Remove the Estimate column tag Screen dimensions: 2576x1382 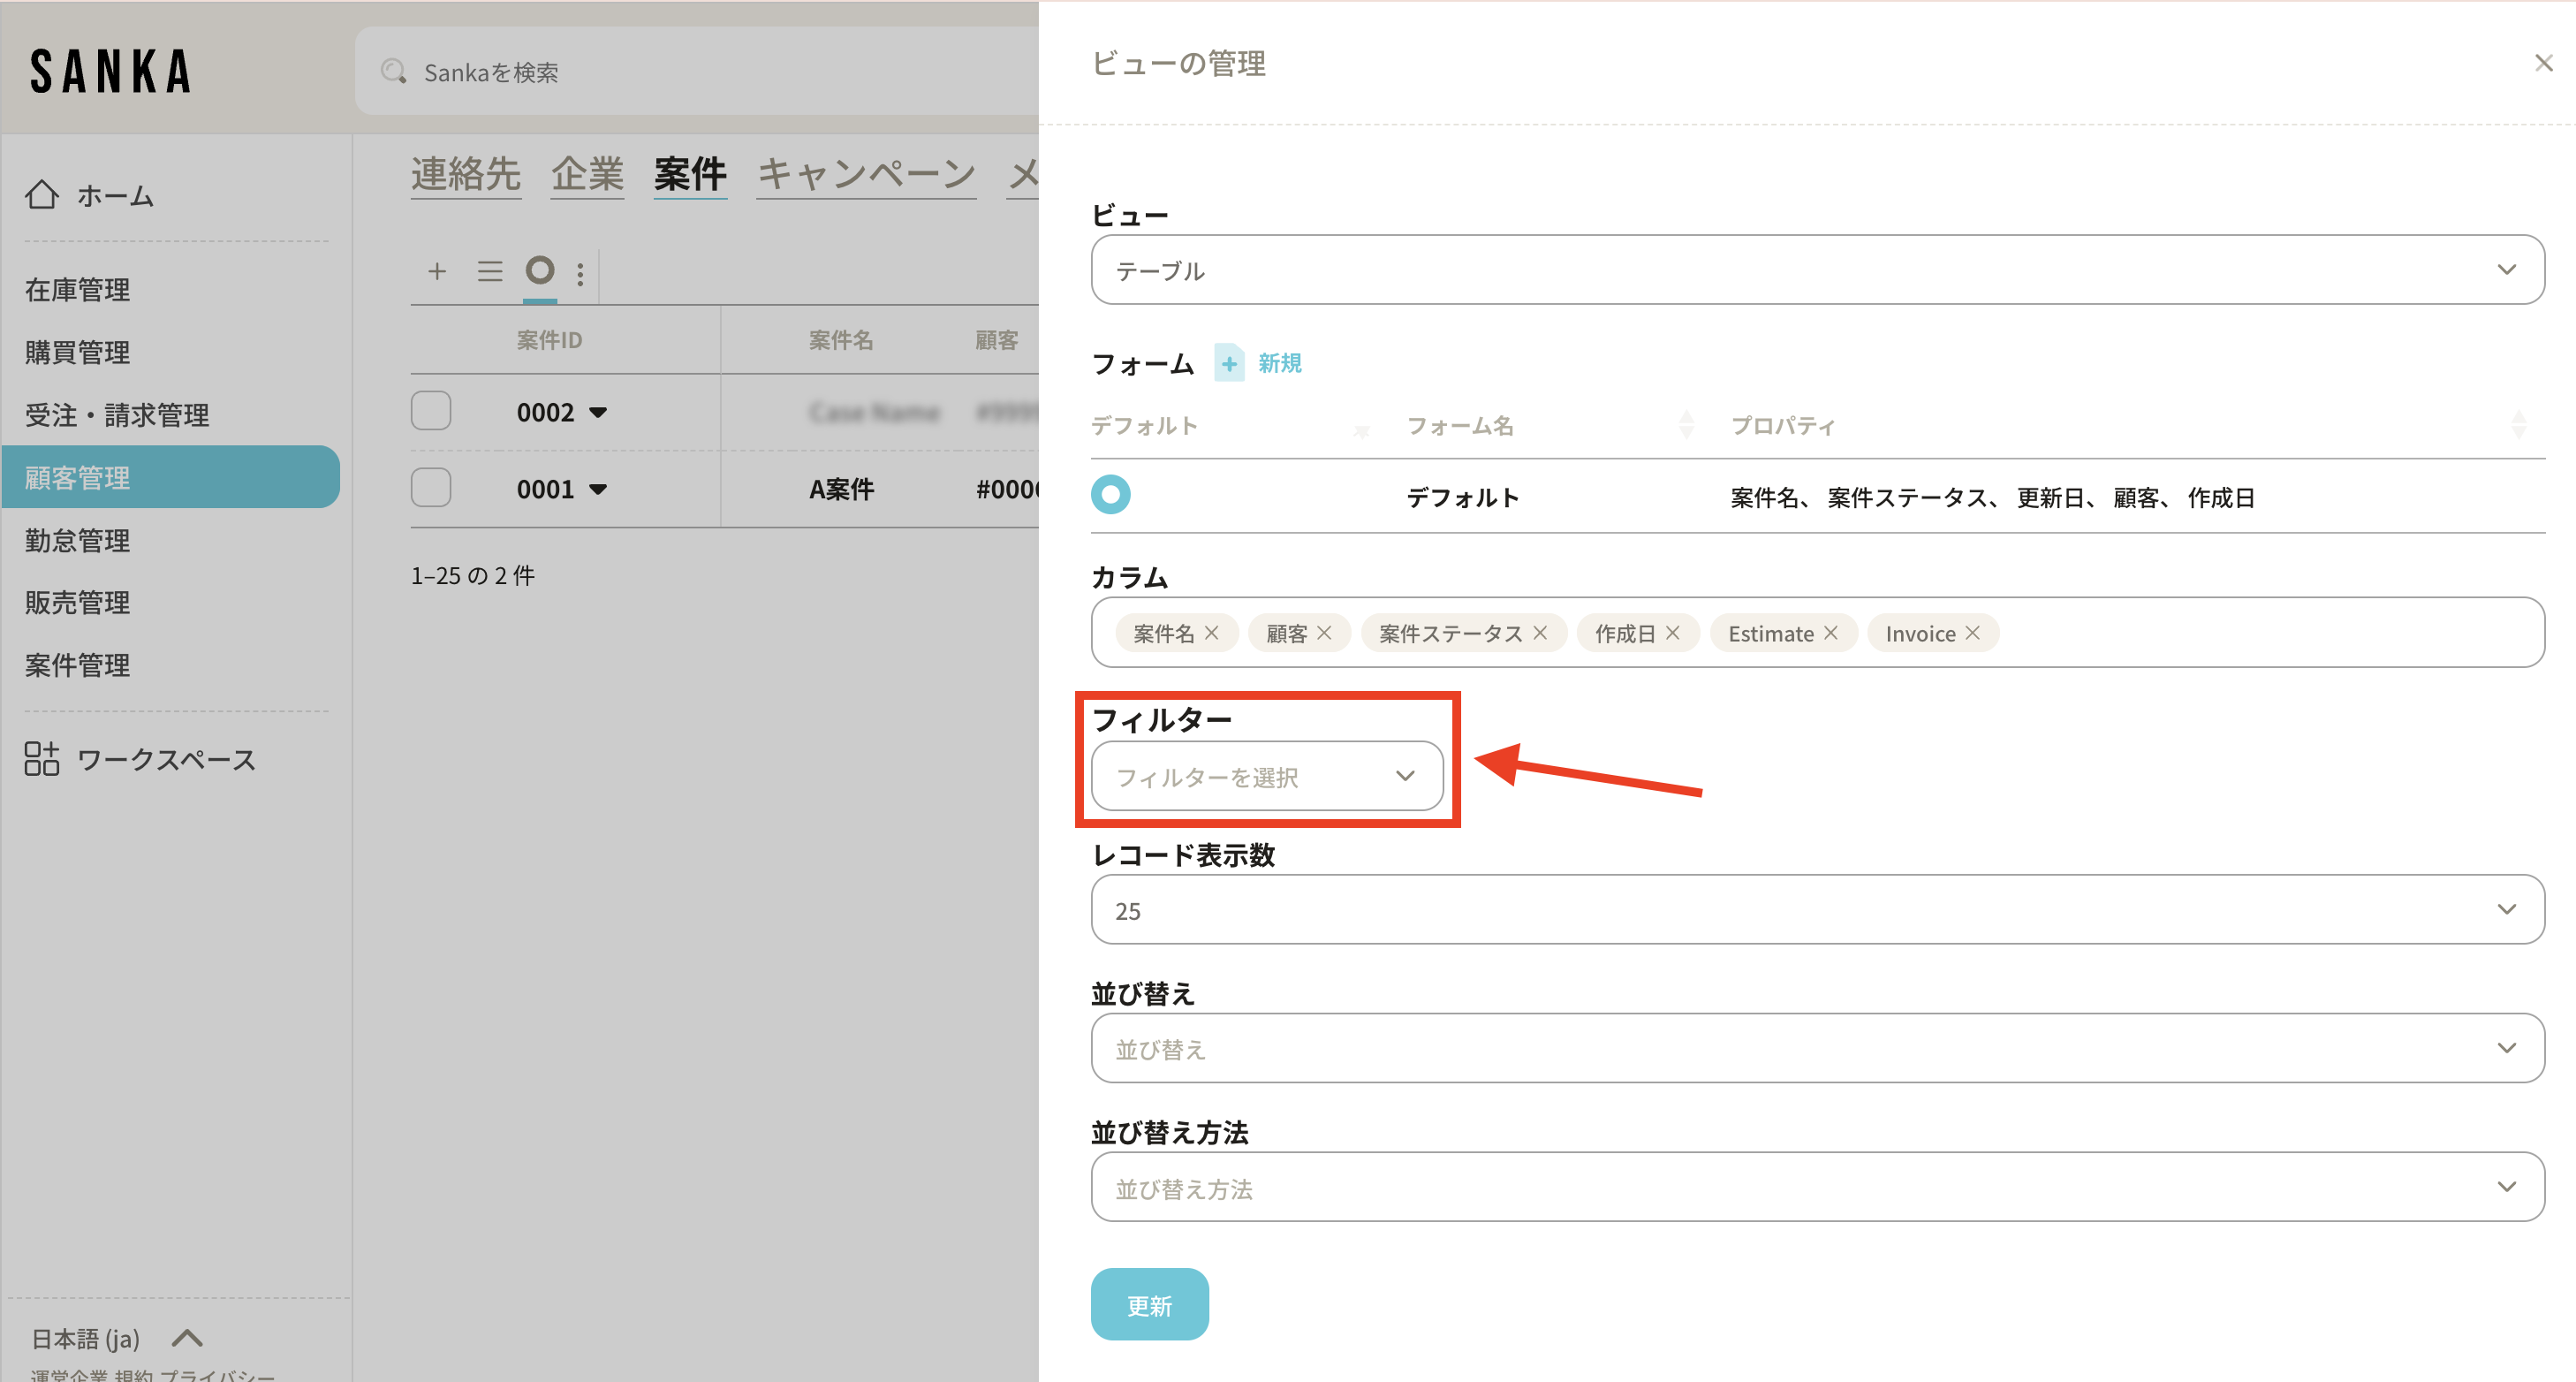click(1831, 633)
